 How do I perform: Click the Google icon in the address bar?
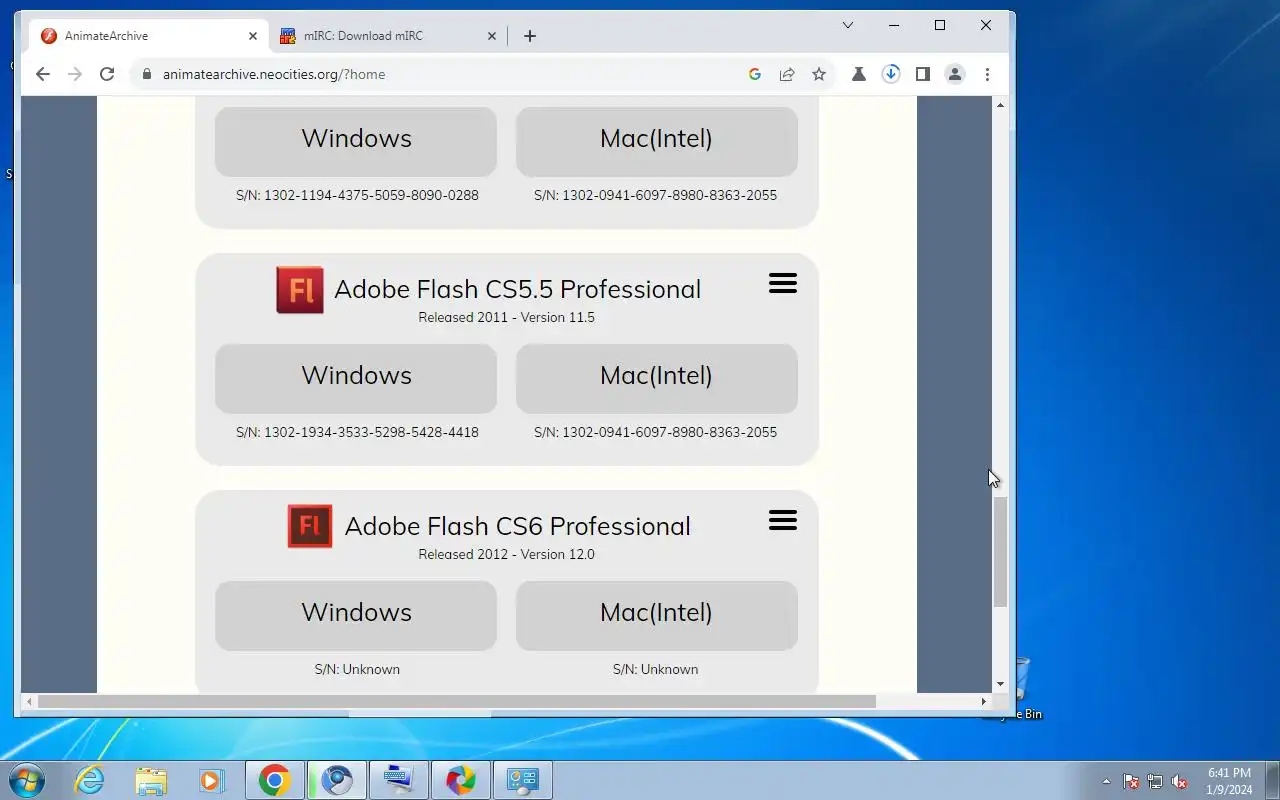click(x=755, y=74)
